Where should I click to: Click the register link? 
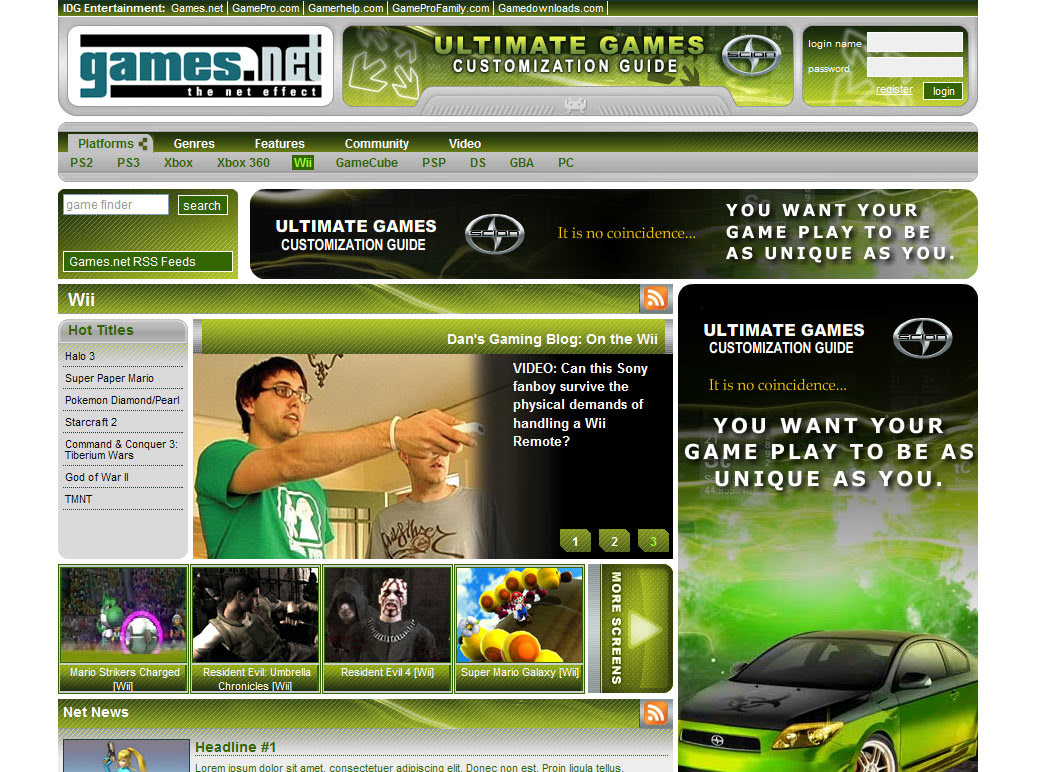pyautogui.click(x=893, y=90)
